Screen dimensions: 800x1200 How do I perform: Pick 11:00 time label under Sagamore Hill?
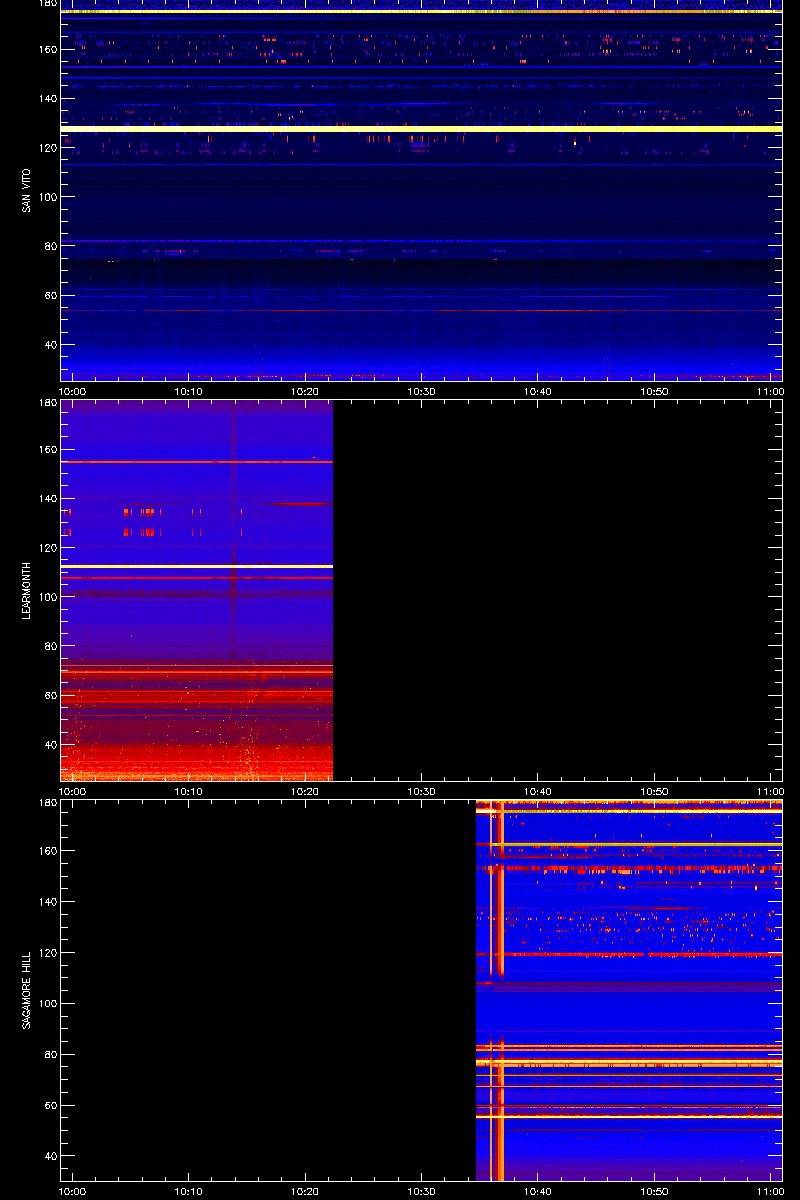tap(770, 1191)
